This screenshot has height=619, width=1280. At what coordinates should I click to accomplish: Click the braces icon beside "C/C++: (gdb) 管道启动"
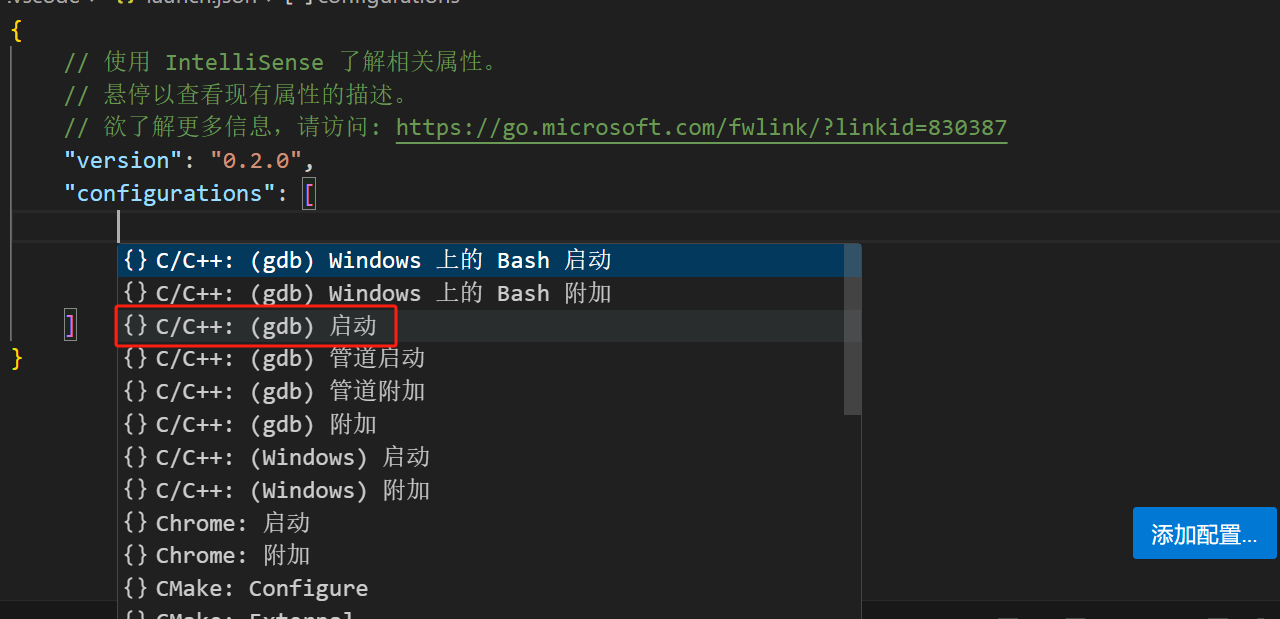click(136, 358)
